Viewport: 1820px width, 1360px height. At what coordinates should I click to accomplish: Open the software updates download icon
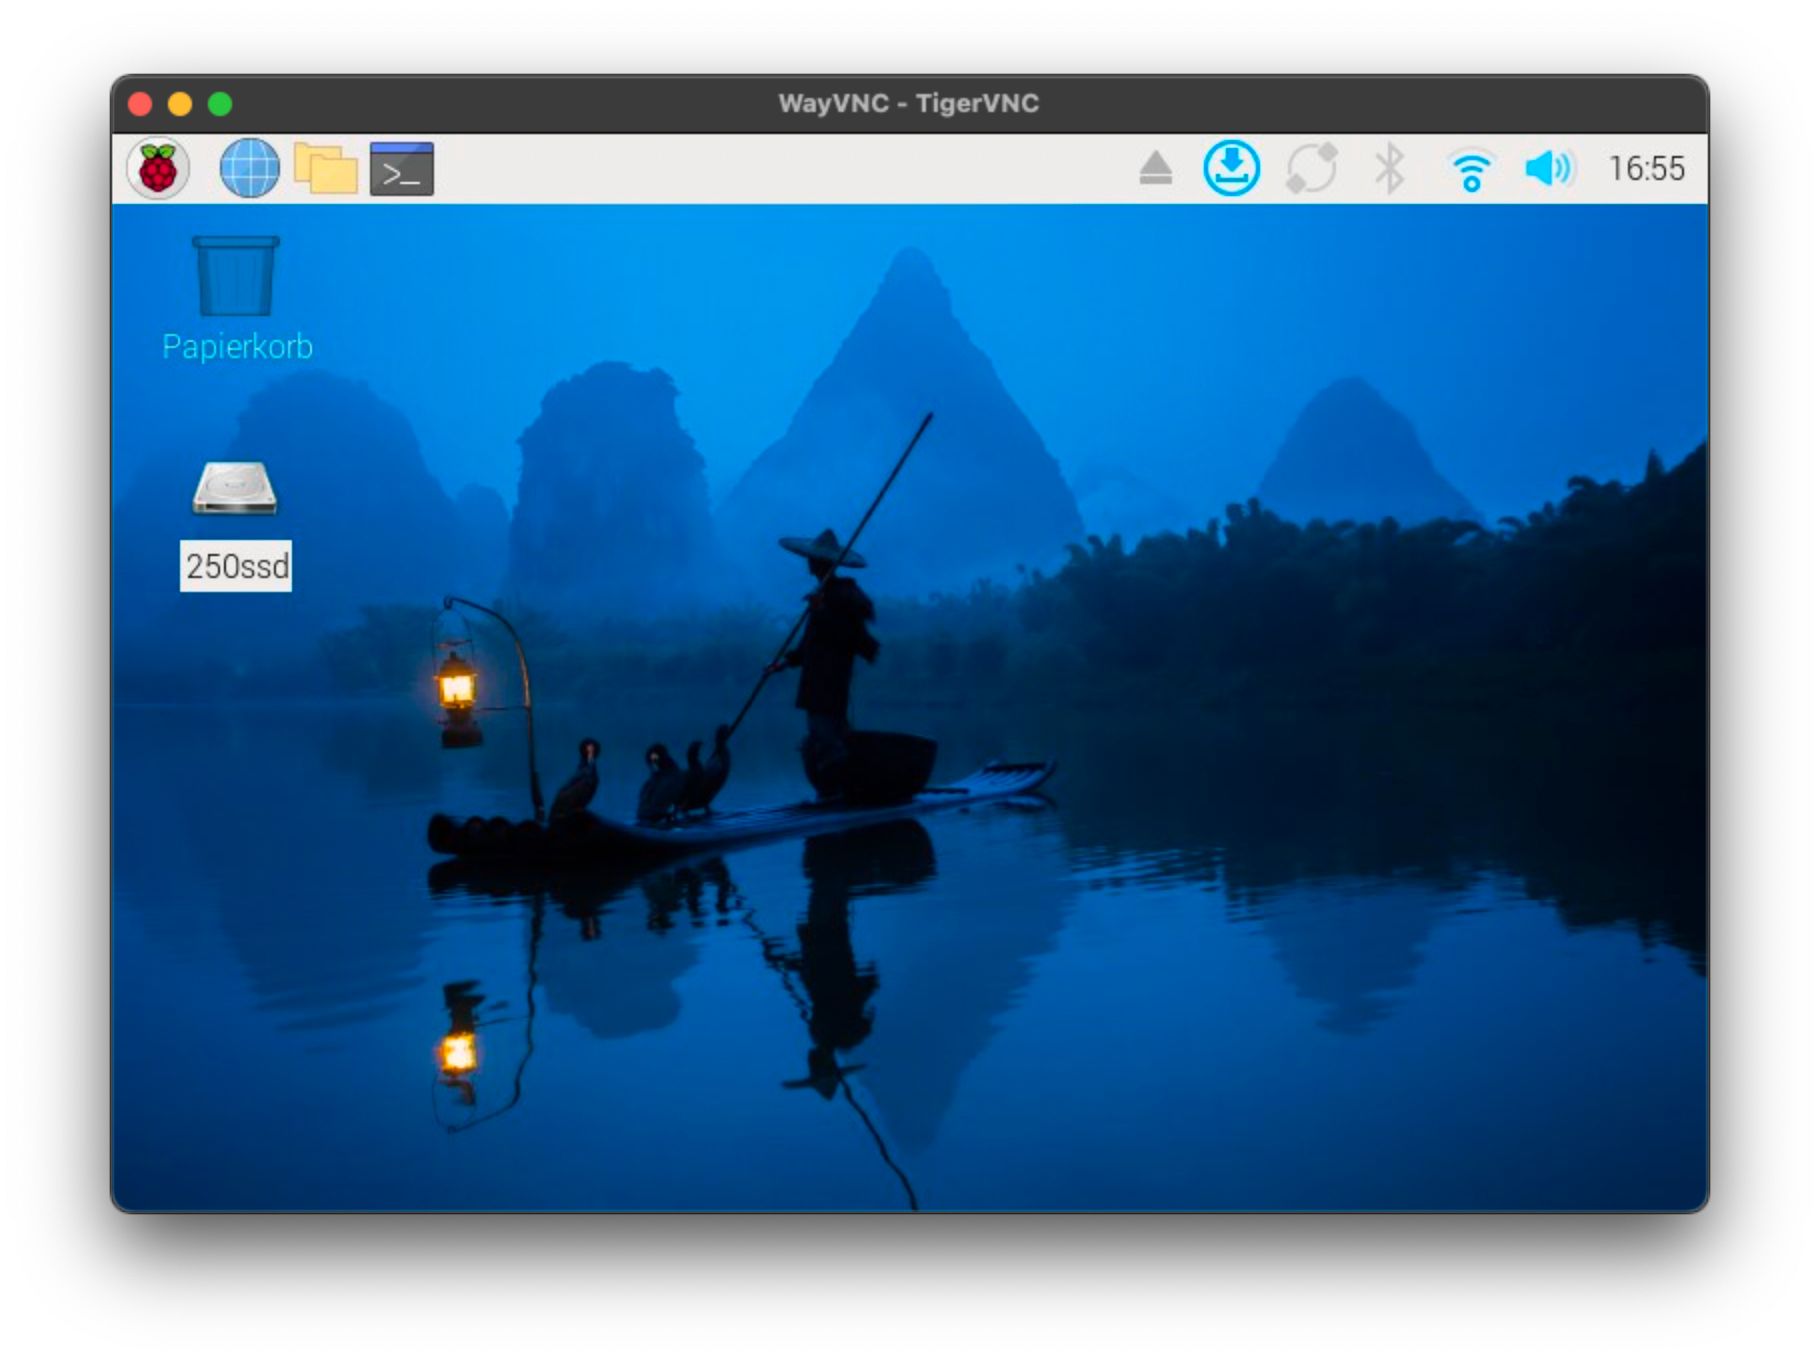click(x=1231, y=167)
